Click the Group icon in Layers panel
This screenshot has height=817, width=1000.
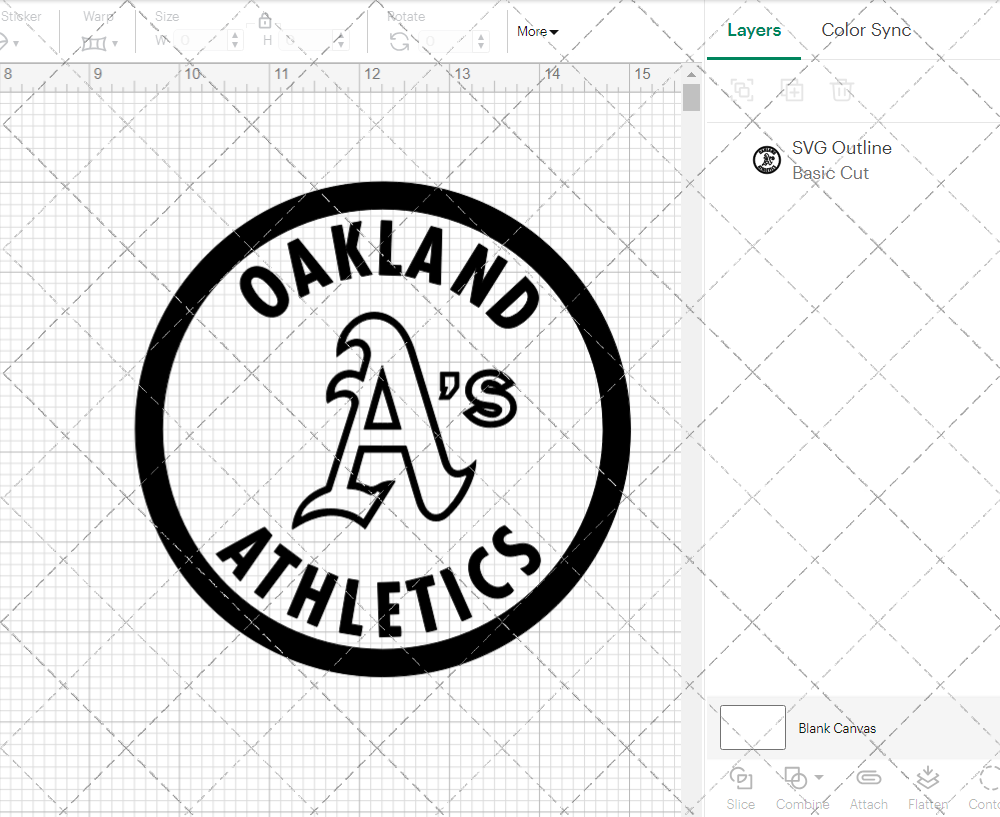coord(742,90)
